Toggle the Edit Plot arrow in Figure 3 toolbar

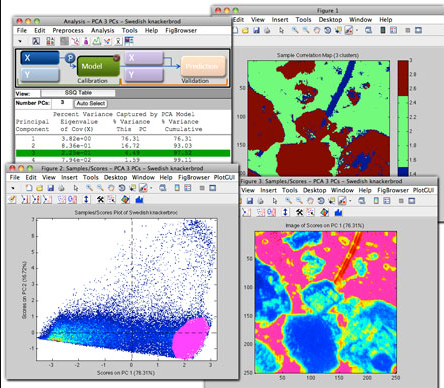275,201
